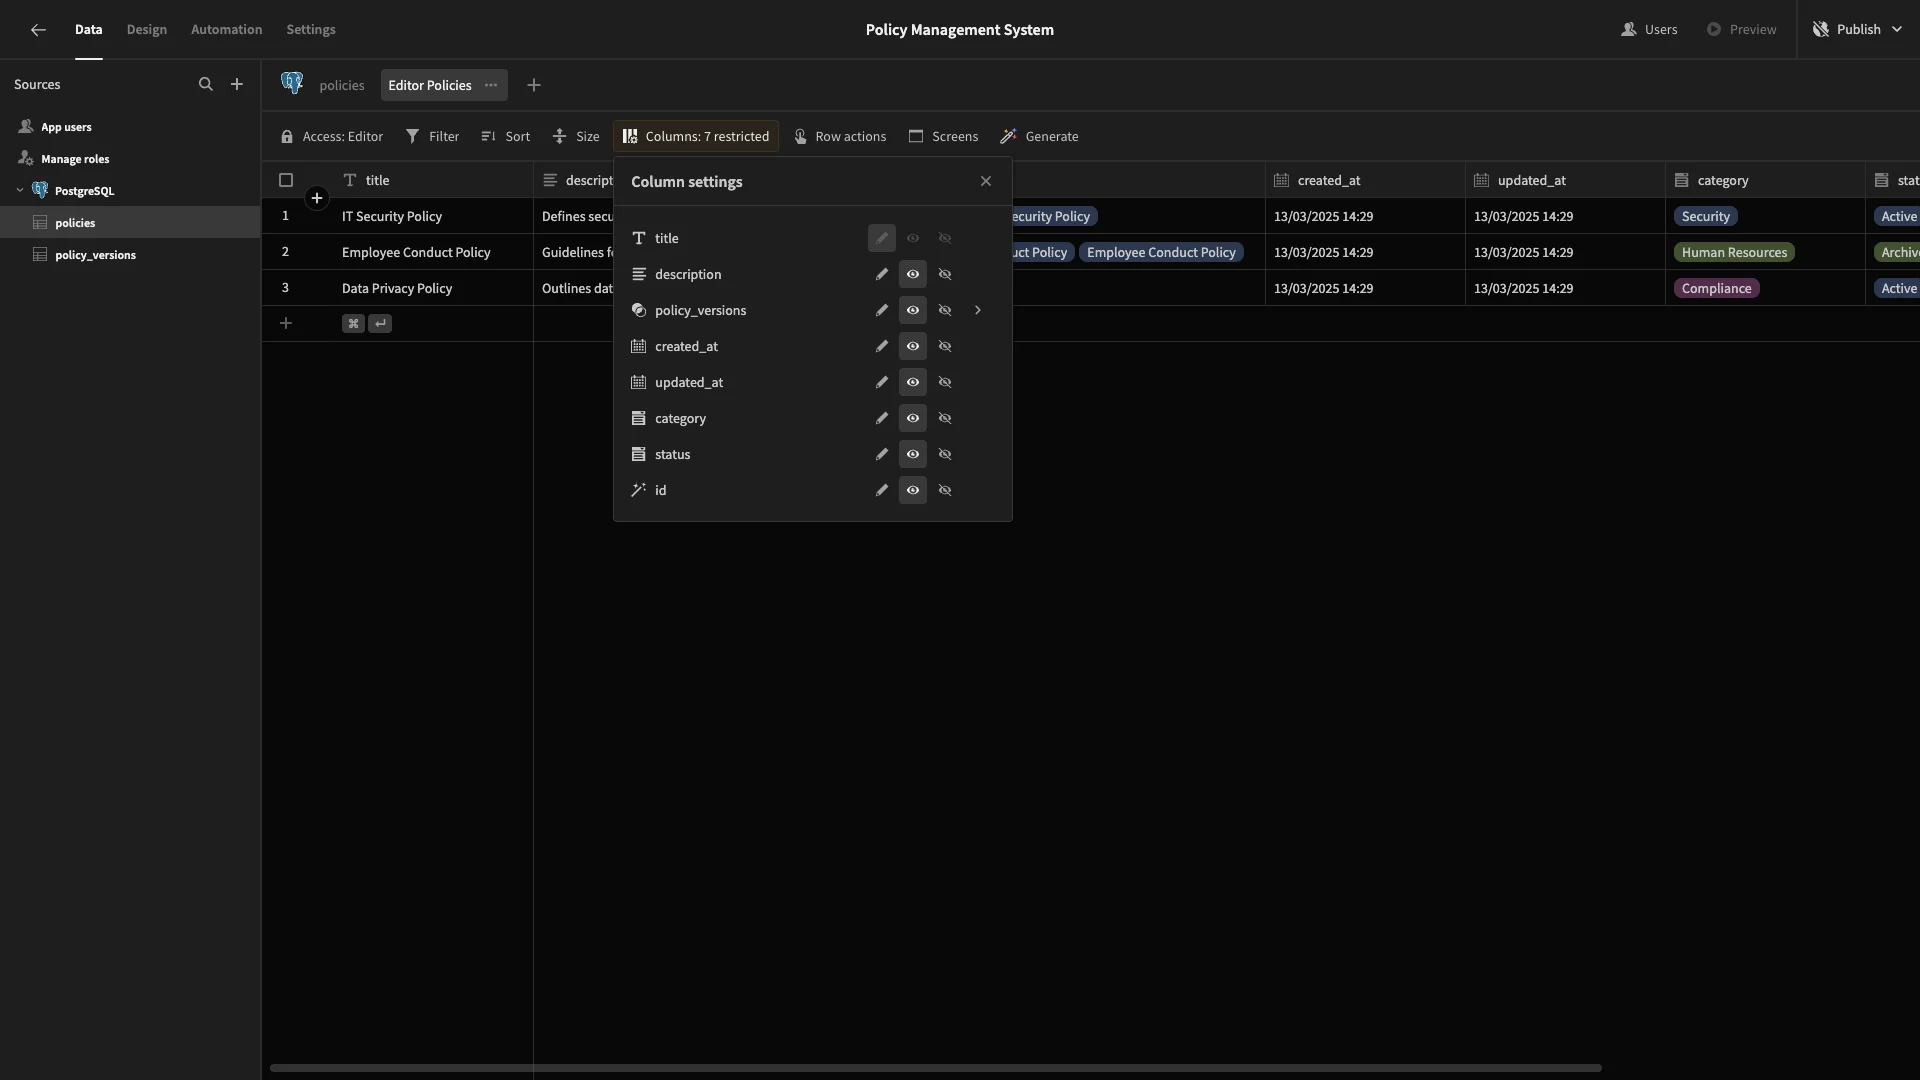The width and height of the screenshot is (1920, 1080).
Task: Click Generate with the magic wand
Action: (x=1039, y=136)
